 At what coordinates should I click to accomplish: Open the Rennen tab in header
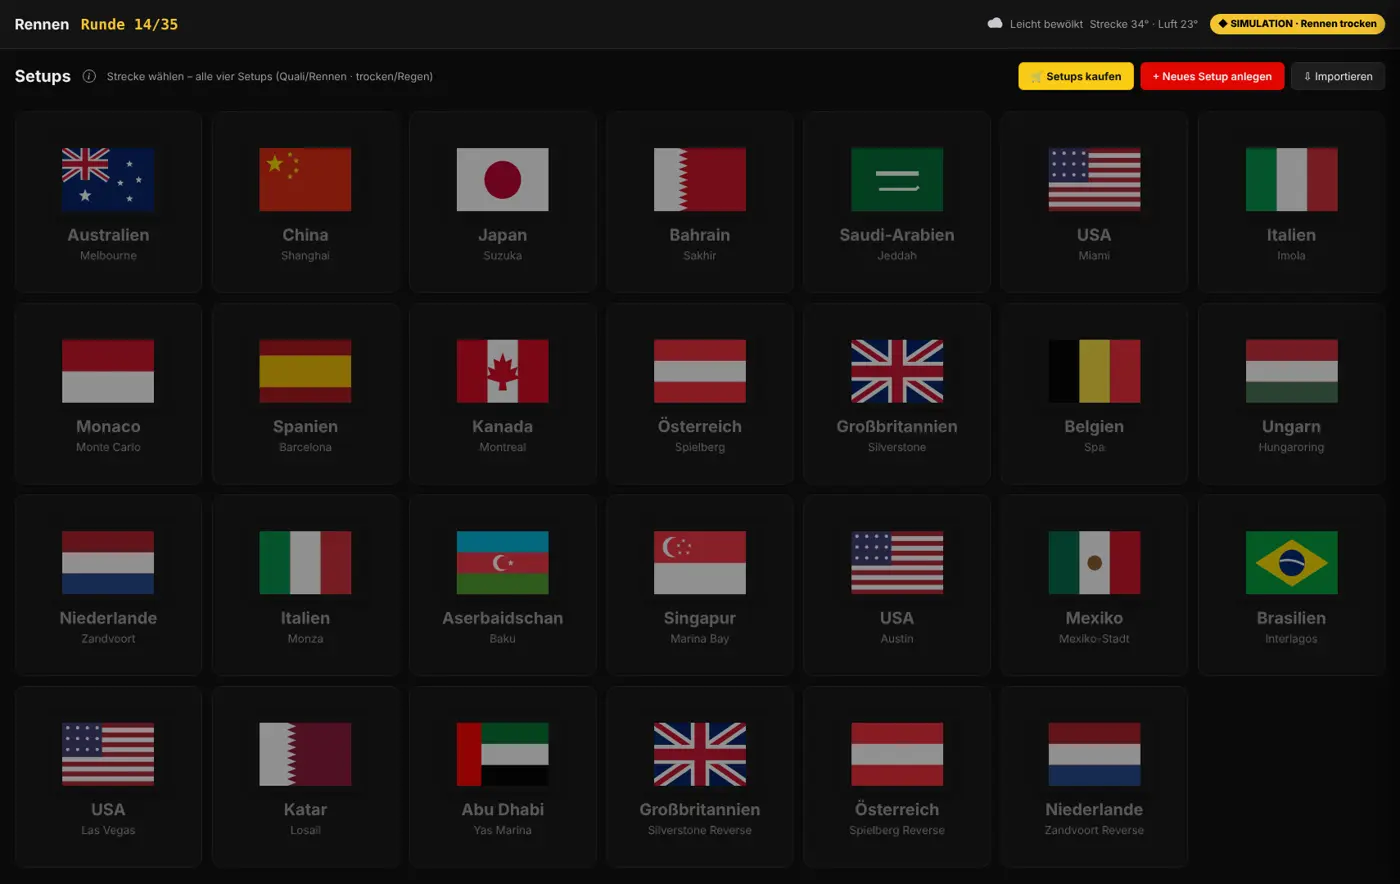tap(42, 24)
